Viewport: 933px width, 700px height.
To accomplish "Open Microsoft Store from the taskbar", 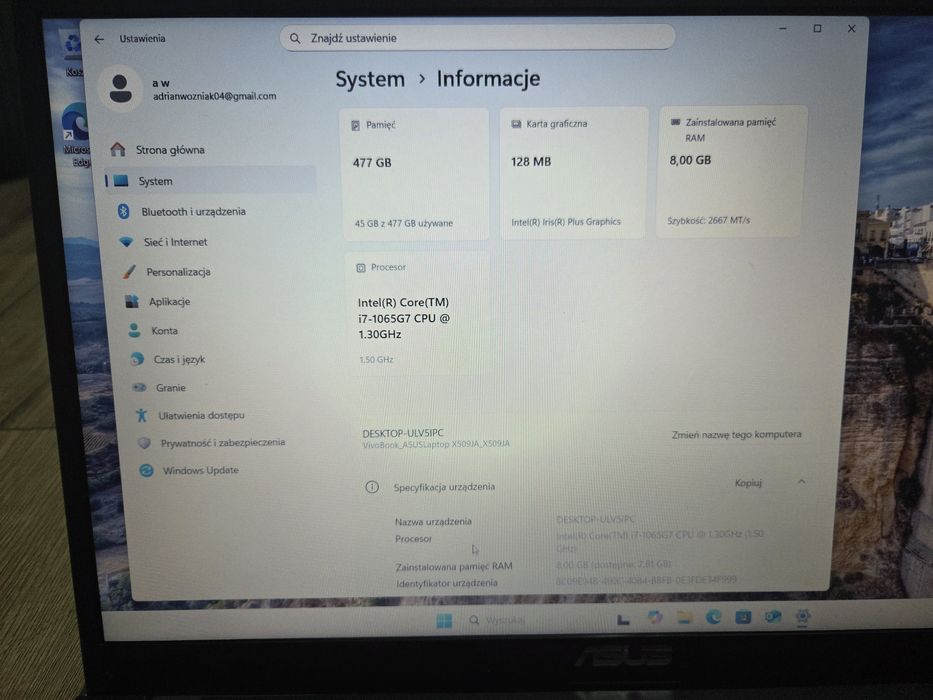I will [x=743, y=617].
